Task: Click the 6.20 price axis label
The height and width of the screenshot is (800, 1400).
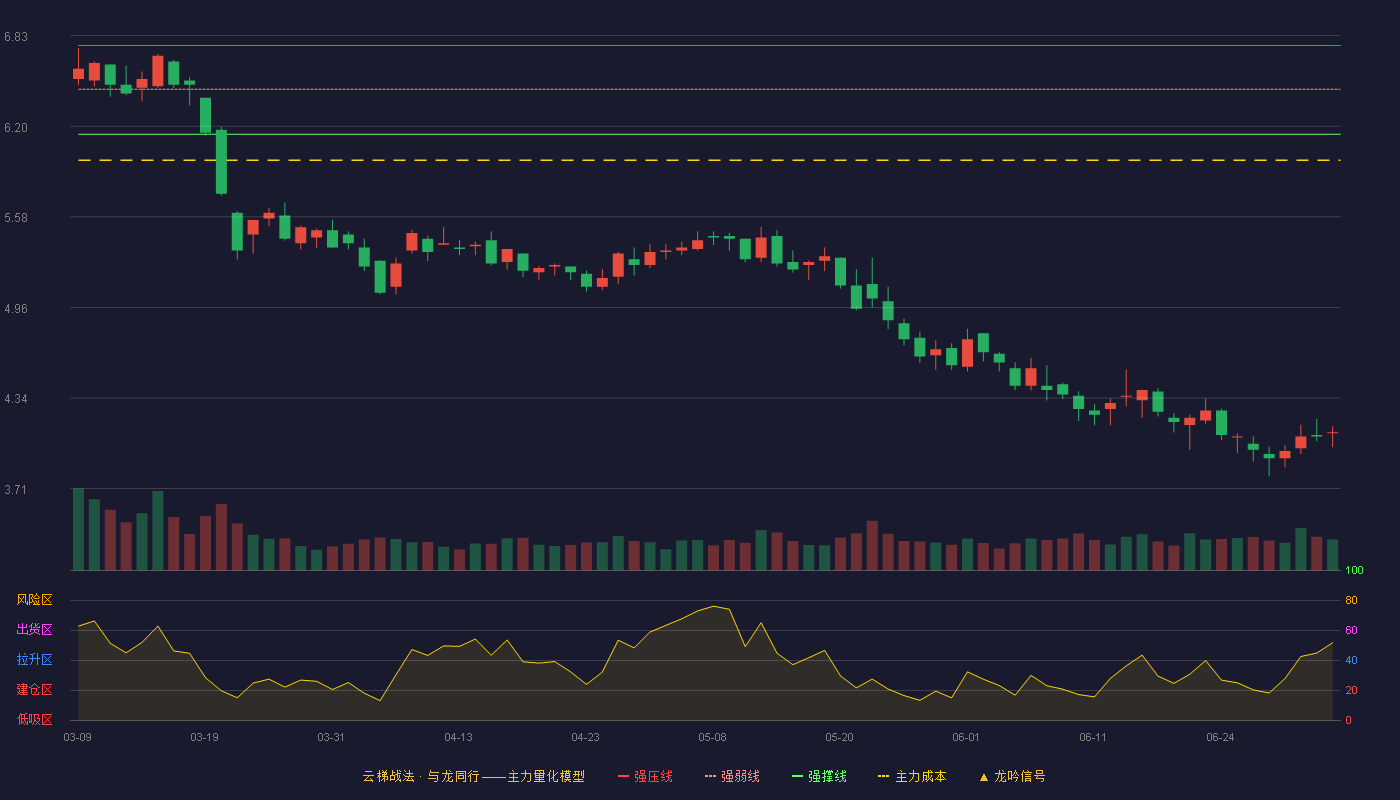Action: click(15, 128)
